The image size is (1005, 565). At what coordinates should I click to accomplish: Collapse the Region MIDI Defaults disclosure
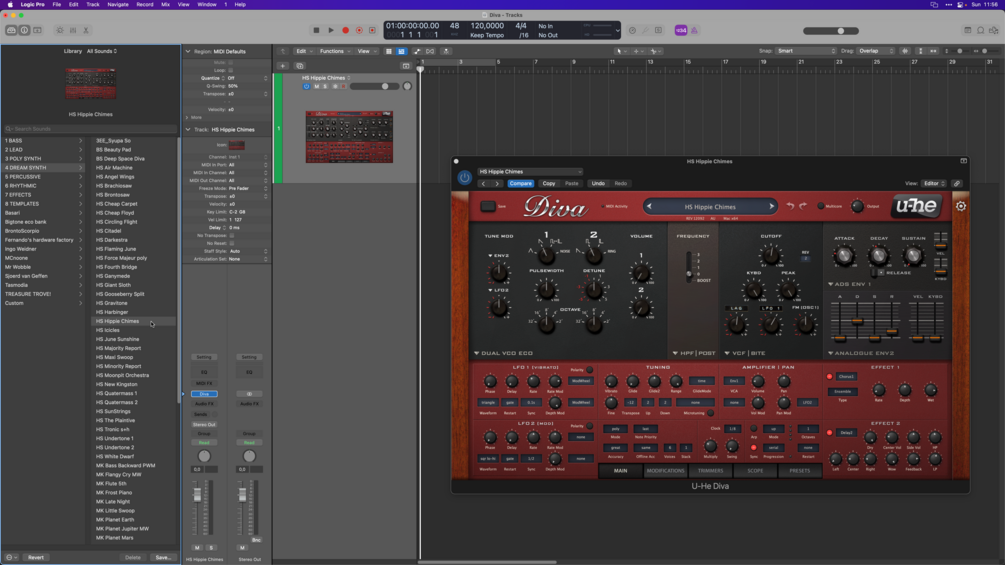[x=188, y=51]
